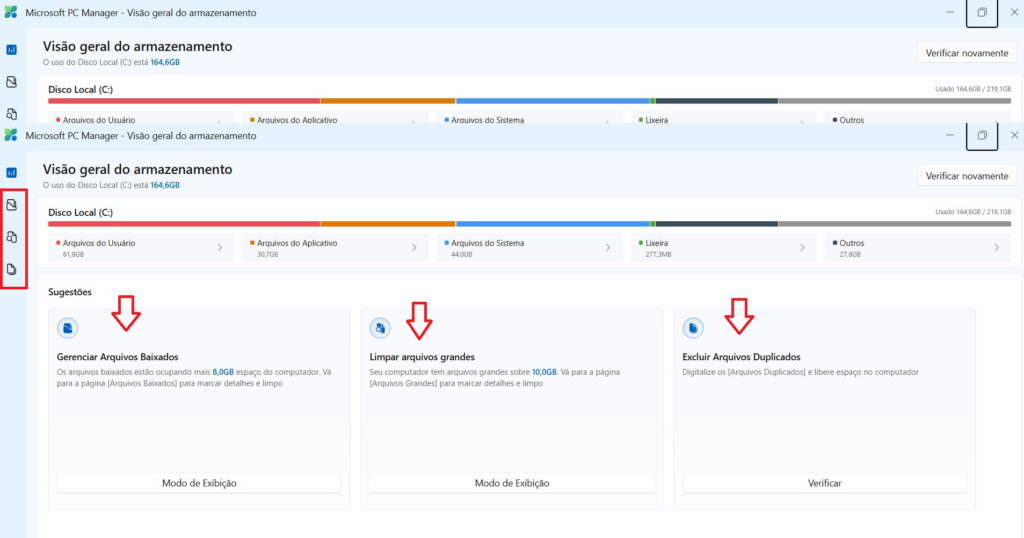Expand Arquivos do Aplicativo 30,7GB category

point(335,248)
